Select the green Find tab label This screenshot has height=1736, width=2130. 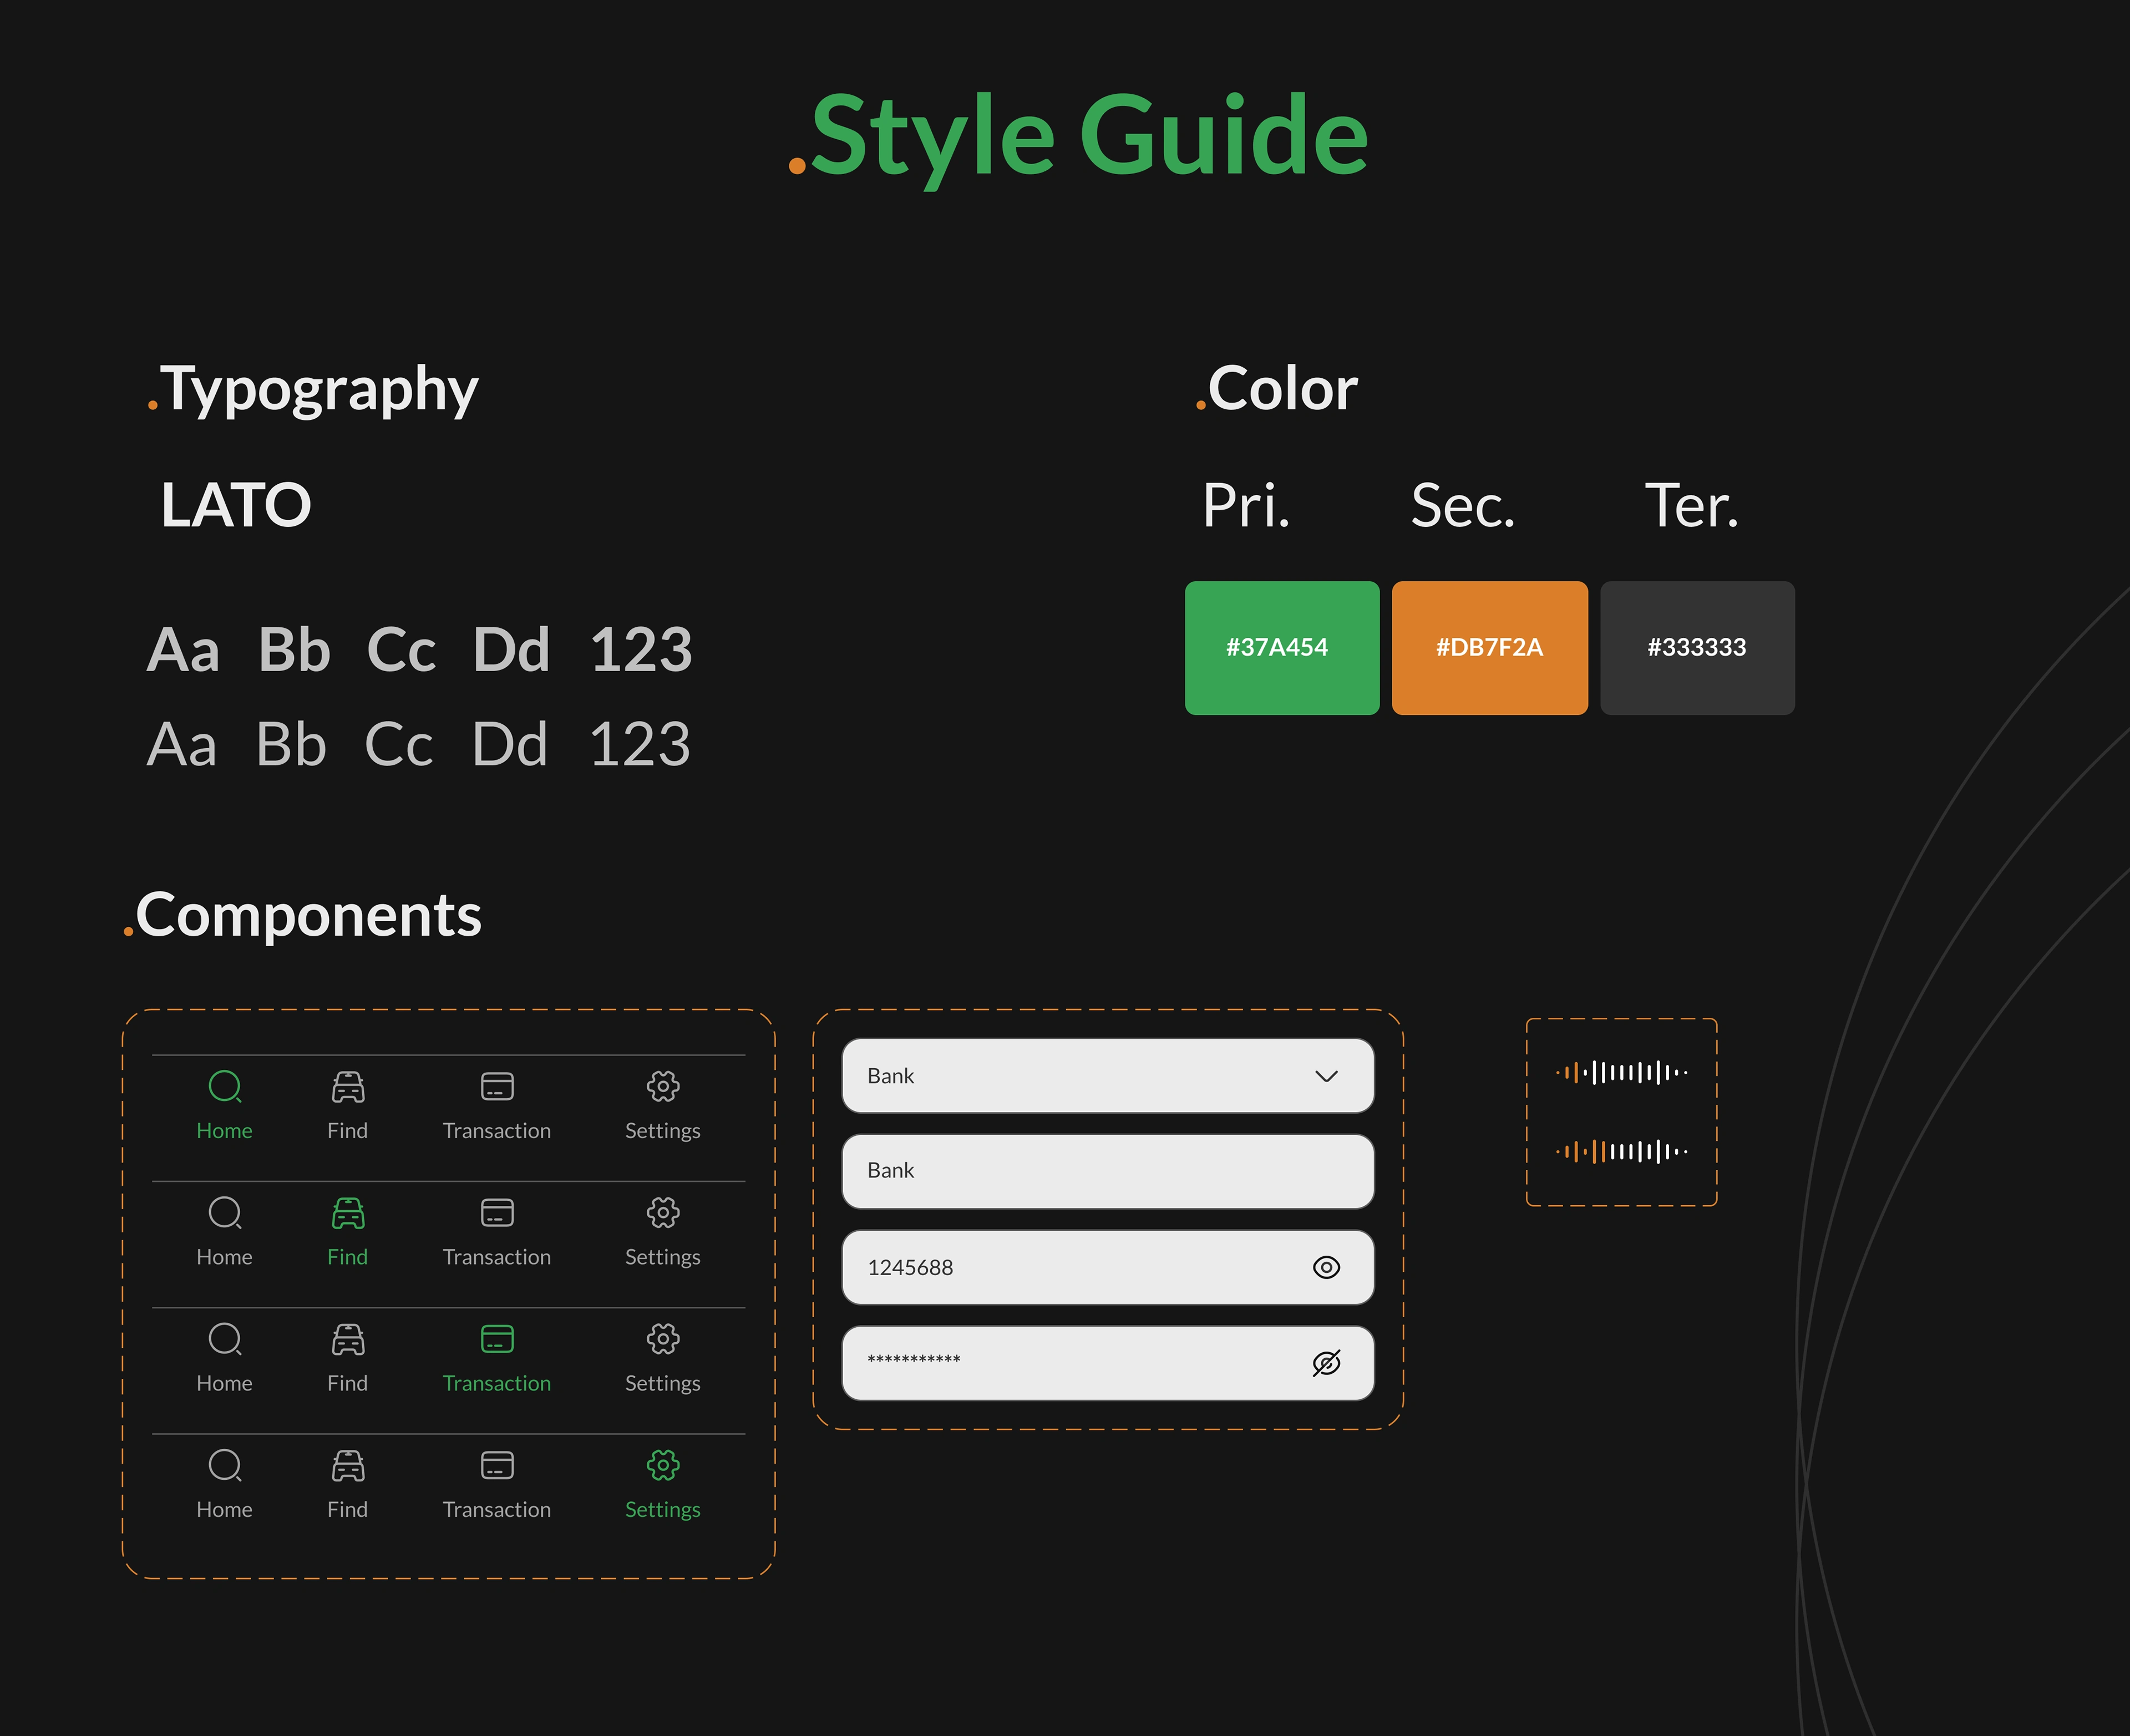coord(347,1257)
